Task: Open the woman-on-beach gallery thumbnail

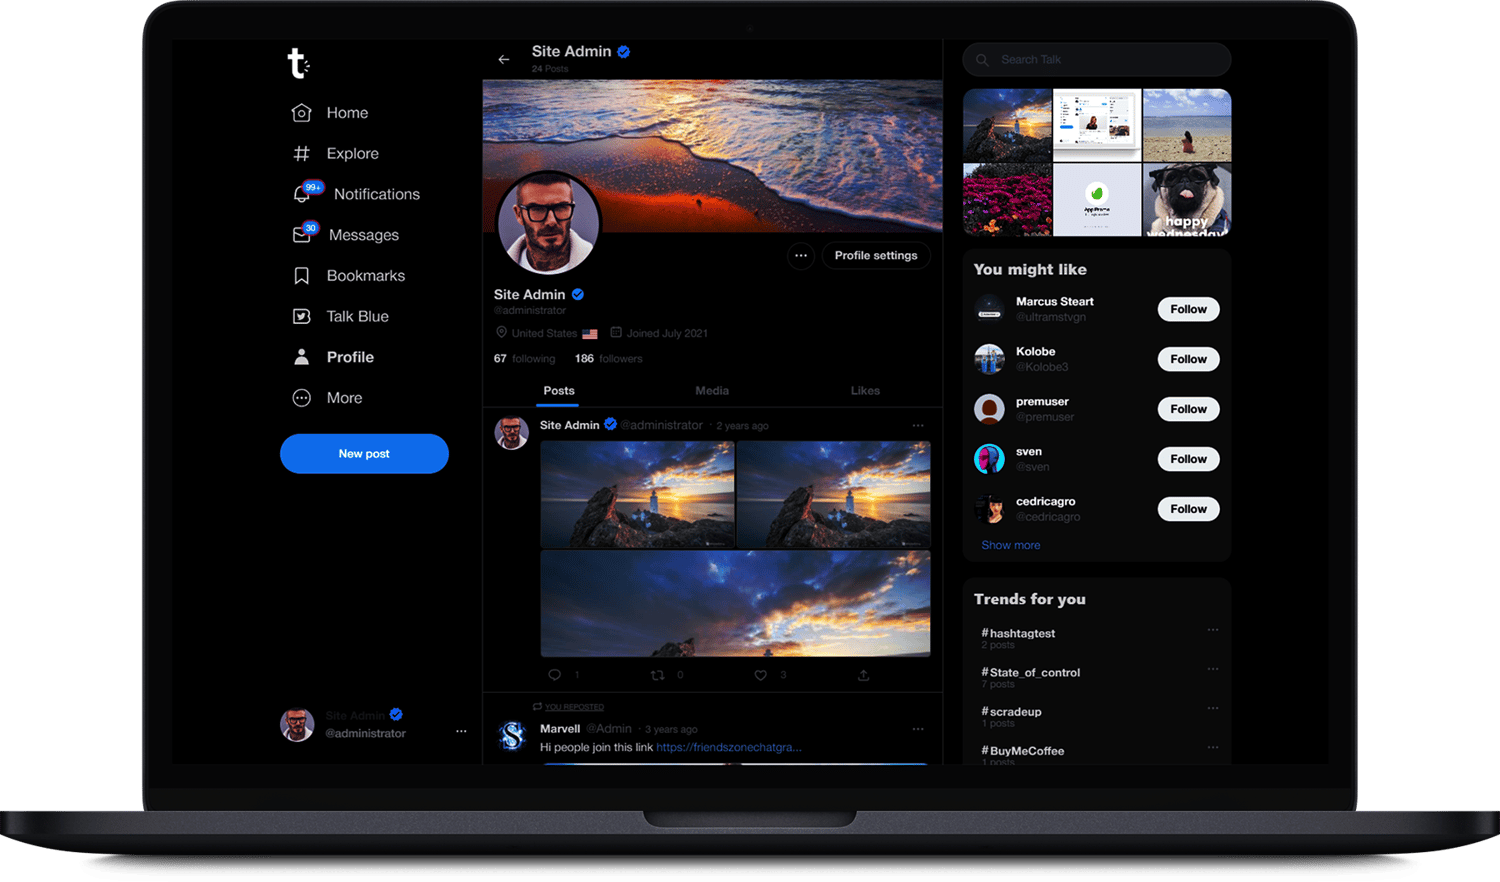Action: point(1187,125)
